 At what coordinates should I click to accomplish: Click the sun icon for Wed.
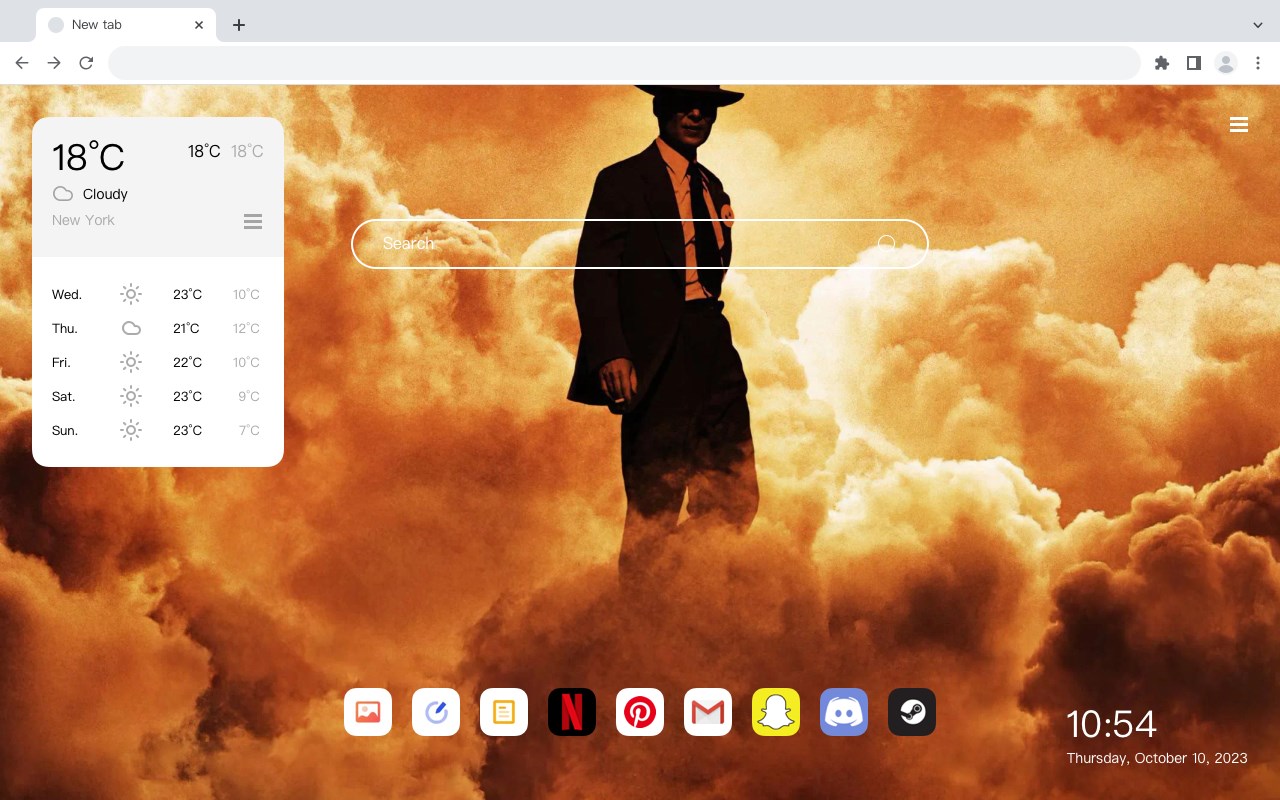(x=131, y=294)
